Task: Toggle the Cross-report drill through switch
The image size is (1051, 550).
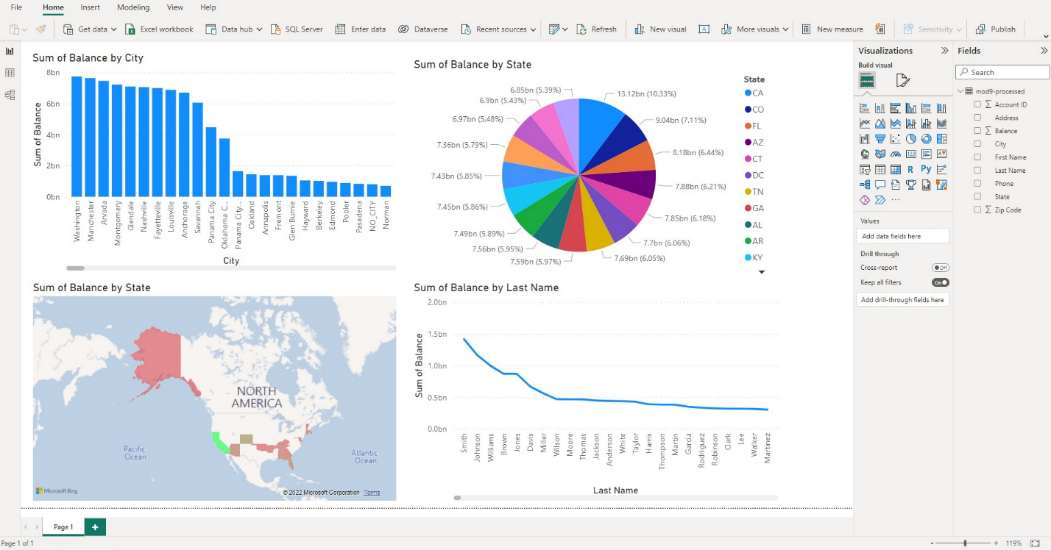Action: [x=940, y=267]
